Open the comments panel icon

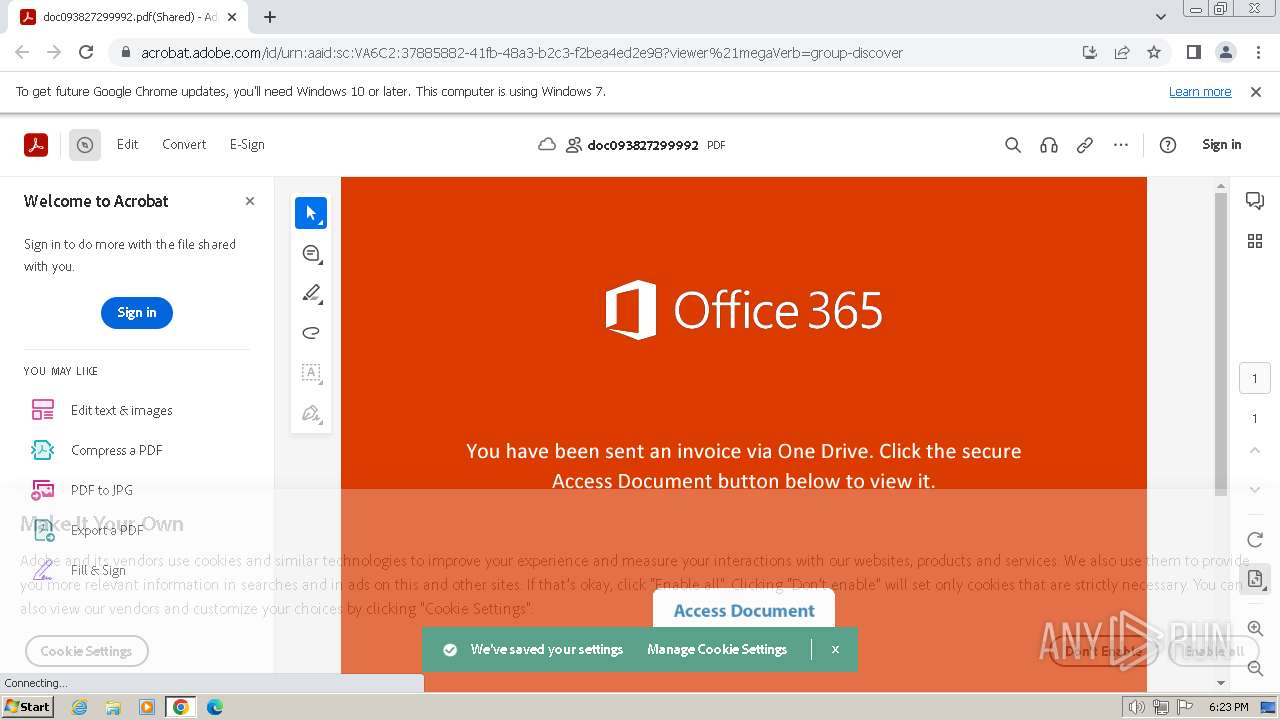(1255, 201)
